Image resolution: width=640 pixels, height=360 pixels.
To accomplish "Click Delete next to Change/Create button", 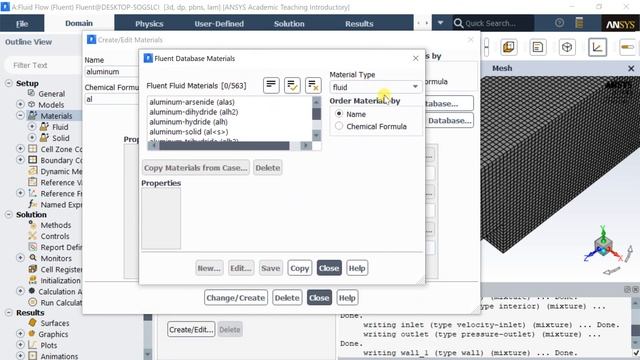I will click(x=287, y=298).
